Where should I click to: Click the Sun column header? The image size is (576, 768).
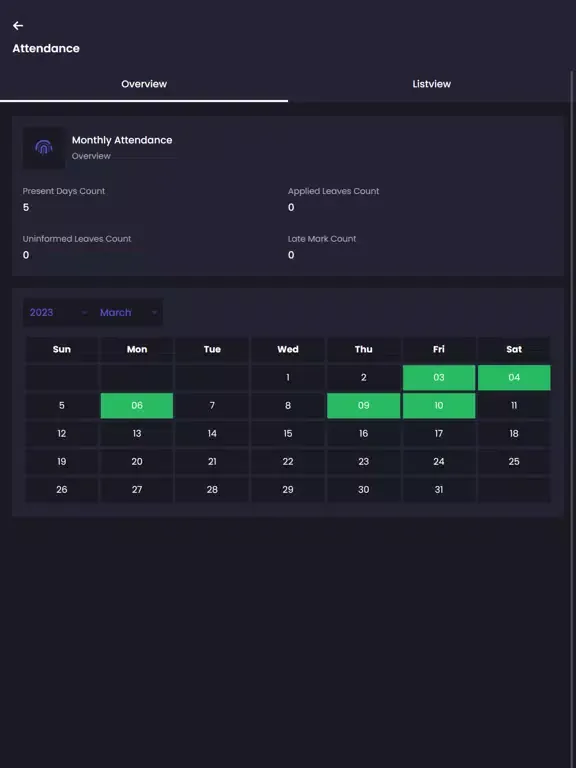[62, 349]
